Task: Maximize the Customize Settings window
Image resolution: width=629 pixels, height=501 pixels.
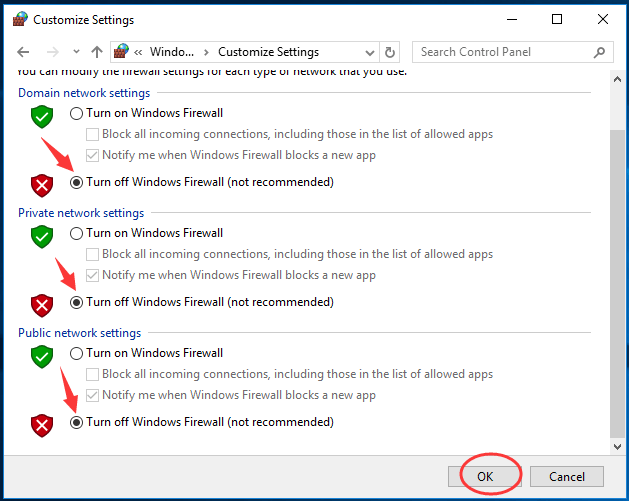Action: coord(557,19)
